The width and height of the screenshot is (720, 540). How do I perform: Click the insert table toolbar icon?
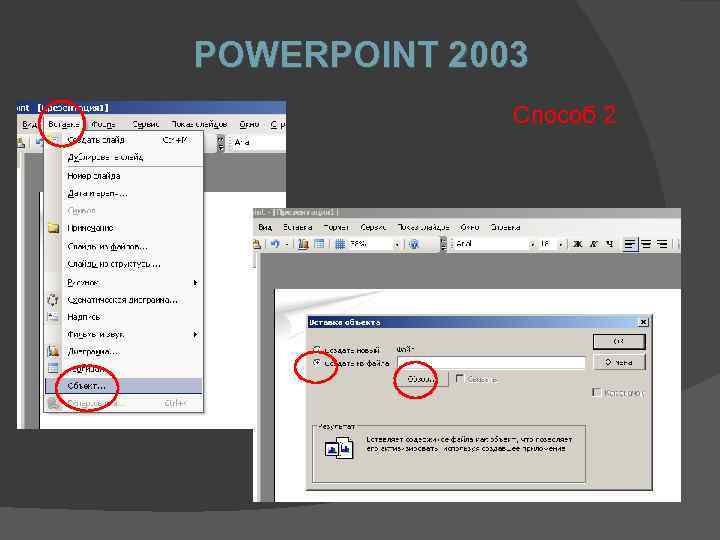319,244
